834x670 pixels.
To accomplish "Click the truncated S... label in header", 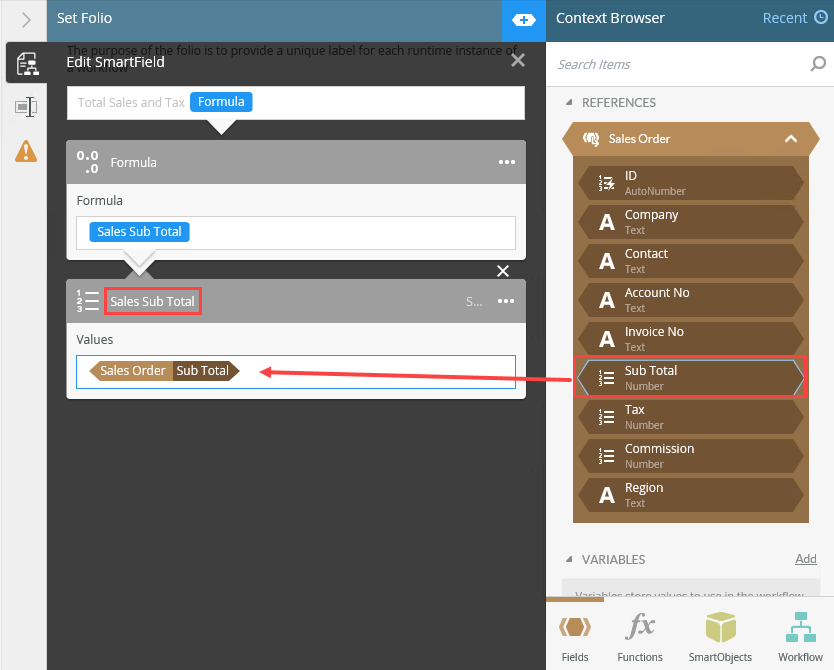I will [x=473, y=302].
